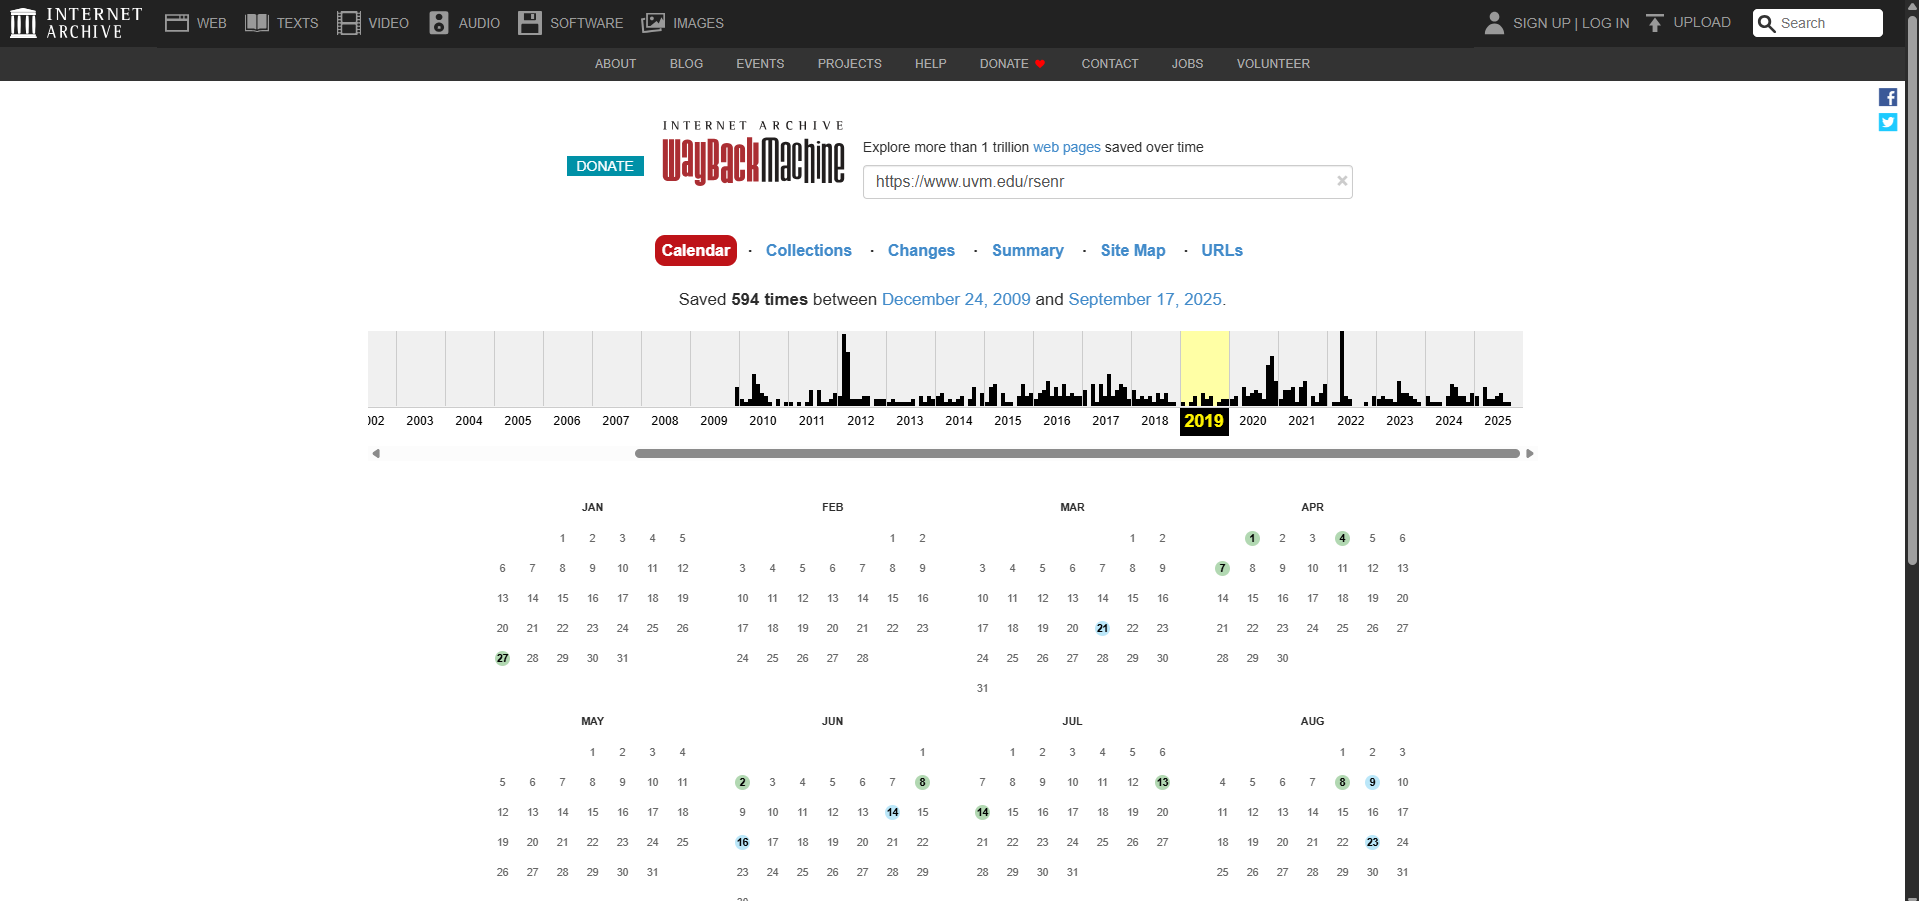Click the user avatar icon
The image size is (1919, 901).
(x=1494, y=23)
